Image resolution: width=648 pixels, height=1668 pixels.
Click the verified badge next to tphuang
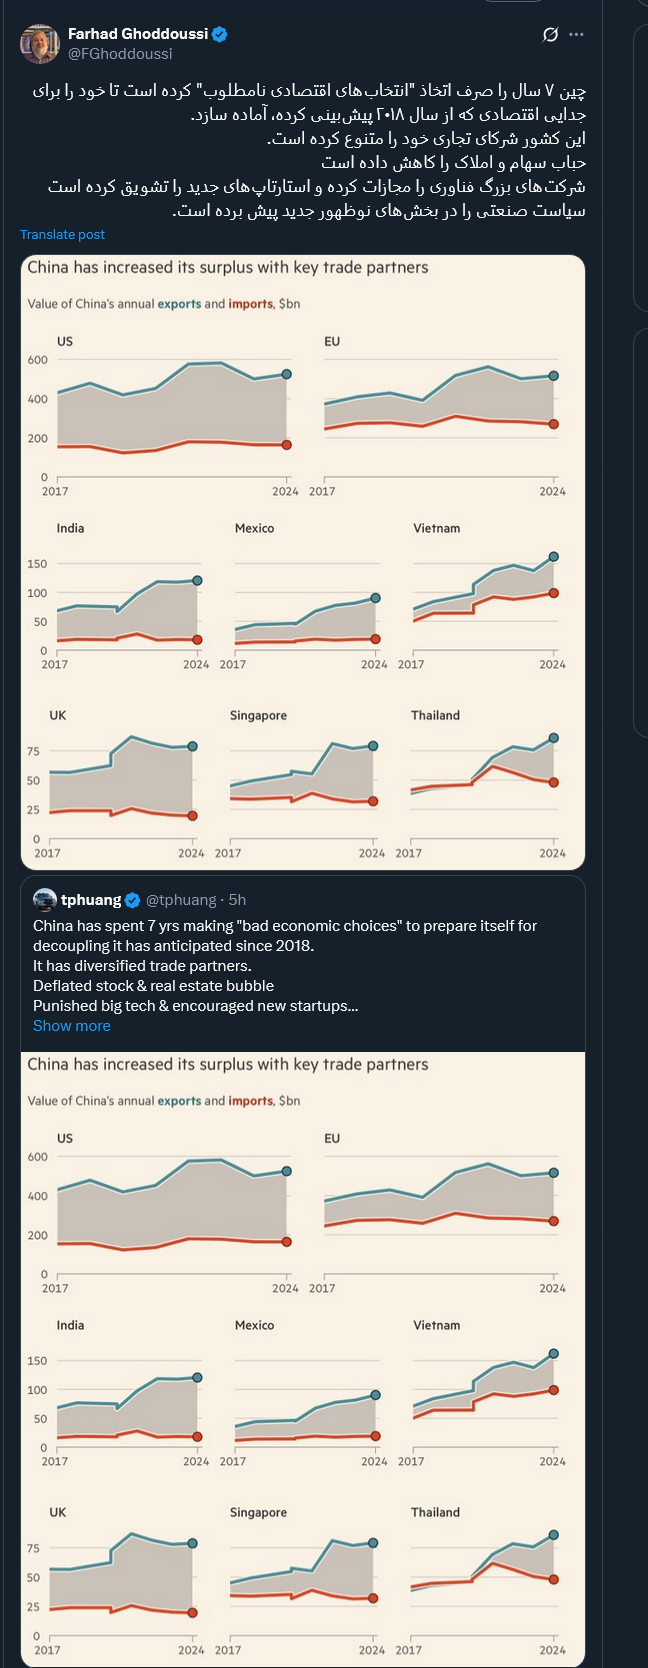[x=133, y=900]
